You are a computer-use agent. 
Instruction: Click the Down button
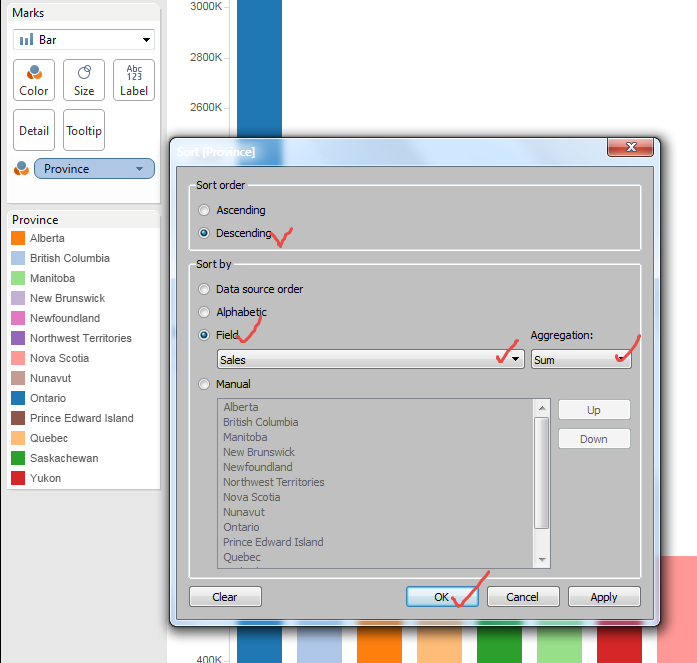click(594, 439)
